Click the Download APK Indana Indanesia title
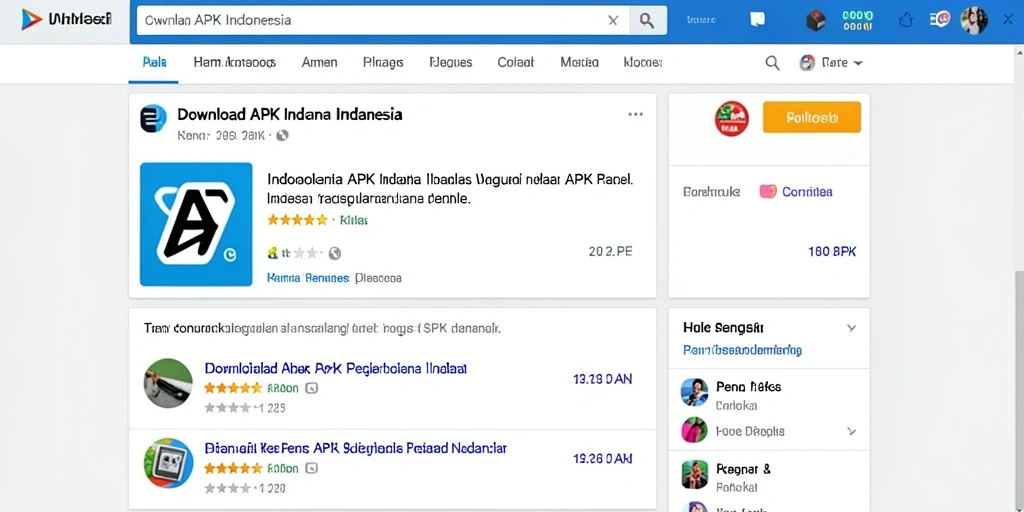1024x512 pixels. coord(290,115)
